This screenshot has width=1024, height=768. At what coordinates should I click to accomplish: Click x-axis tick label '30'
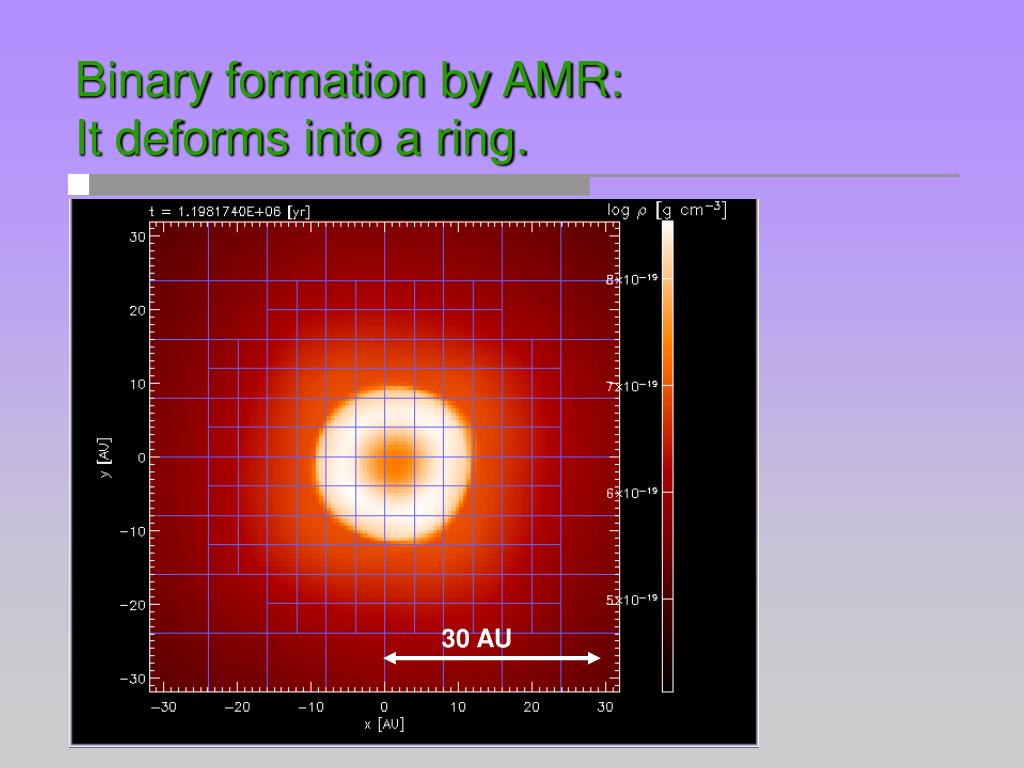point(605,707)
